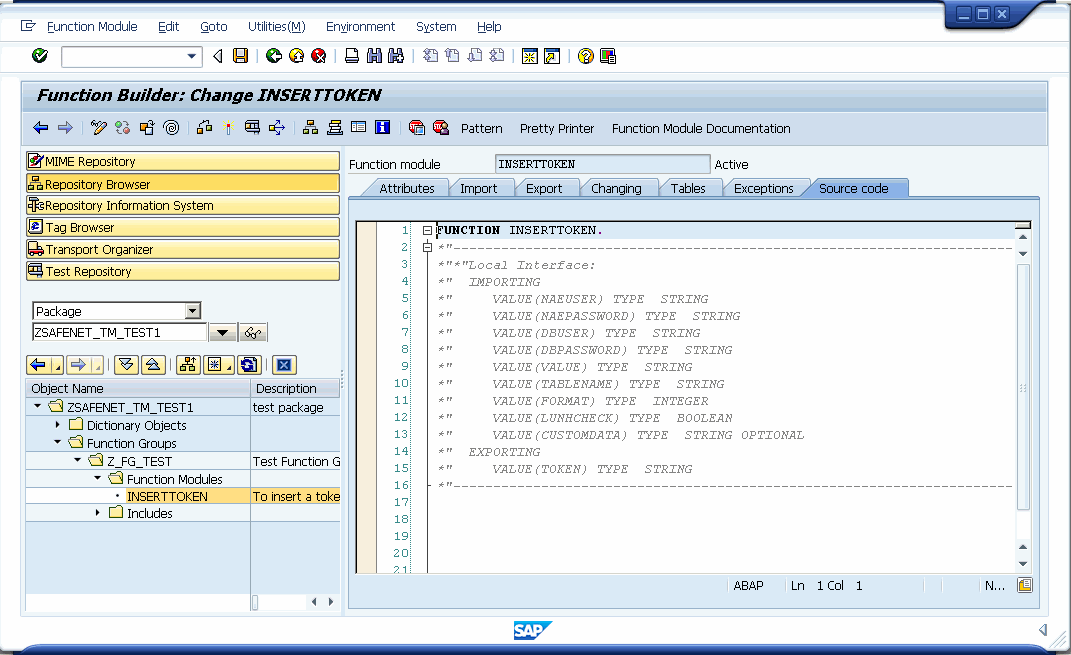Click the blue back arrow in application toolbar

[41, 128]
